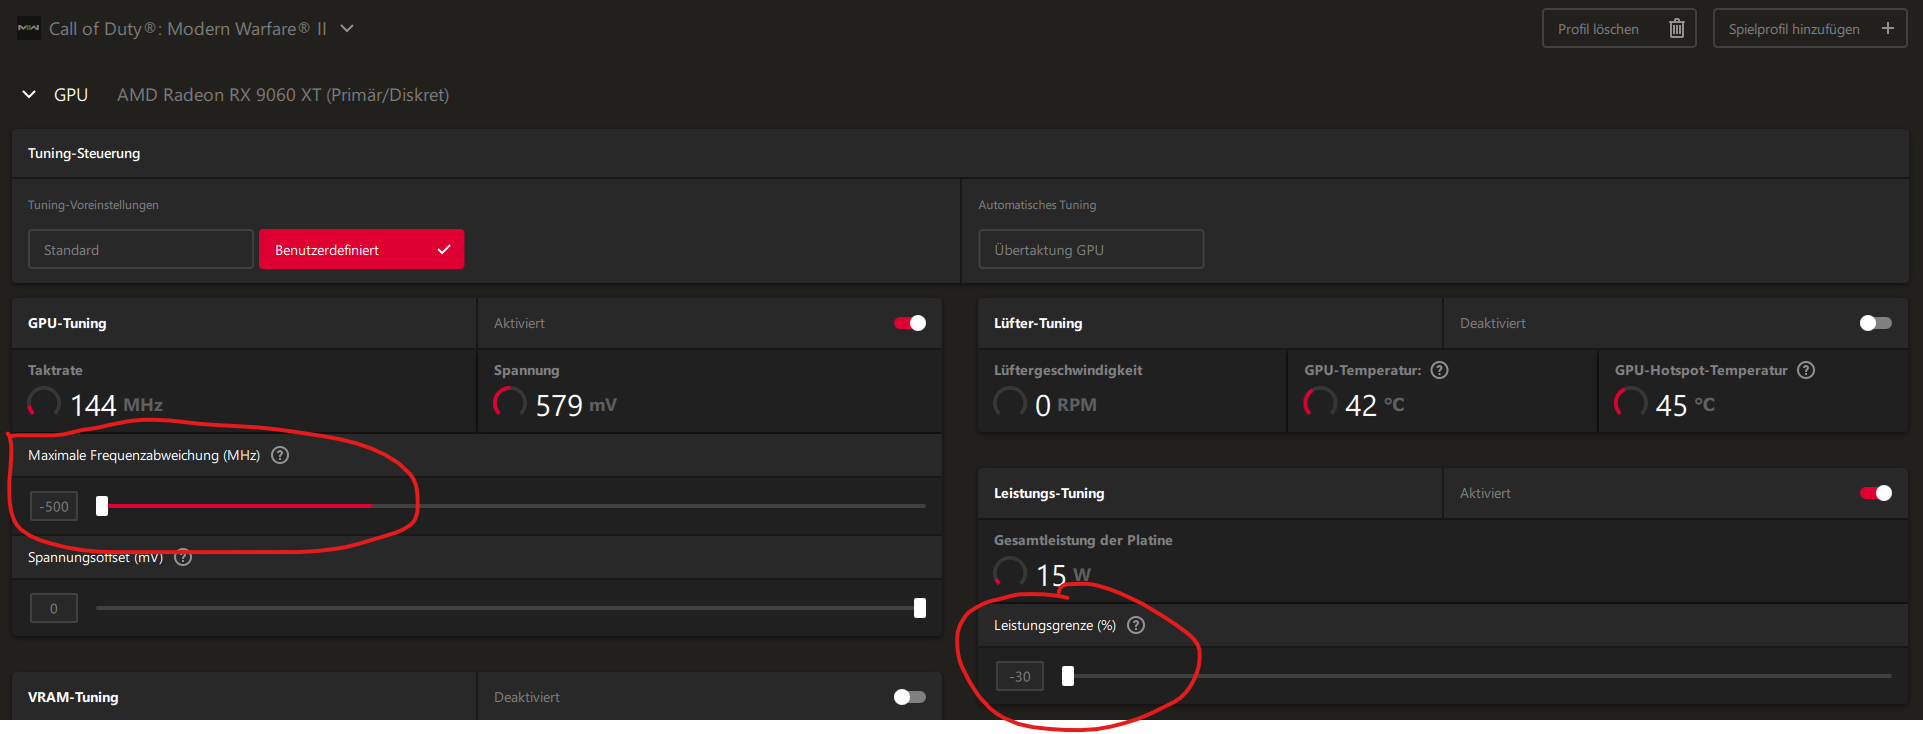1923x734 pixels.
Task: Click the trash icon on Profil löschen
Action: click(1677, 29)
